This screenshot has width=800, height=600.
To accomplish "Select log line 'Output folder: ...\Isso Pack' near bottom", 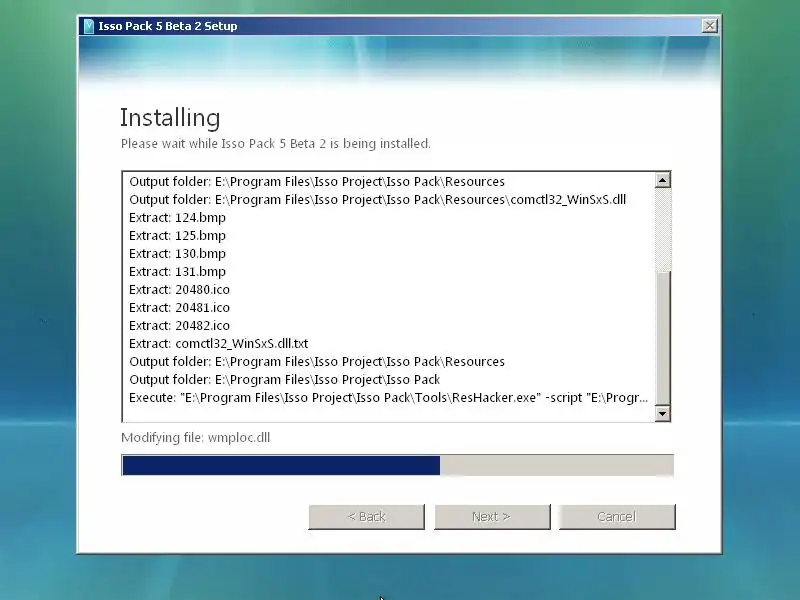I will coord(284,380).
